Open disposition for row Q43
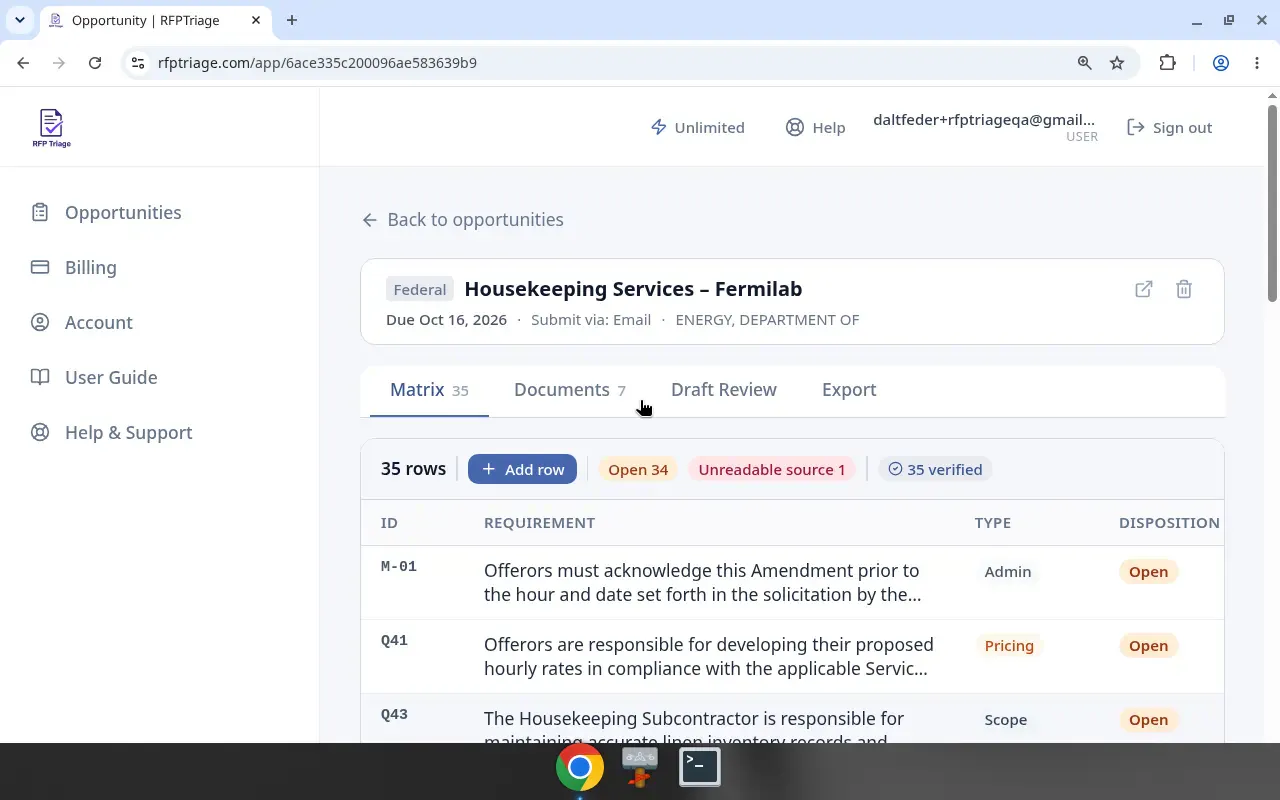This screenshot has height=800, width=1280. pyautogui.click(x=1148, y=720)
